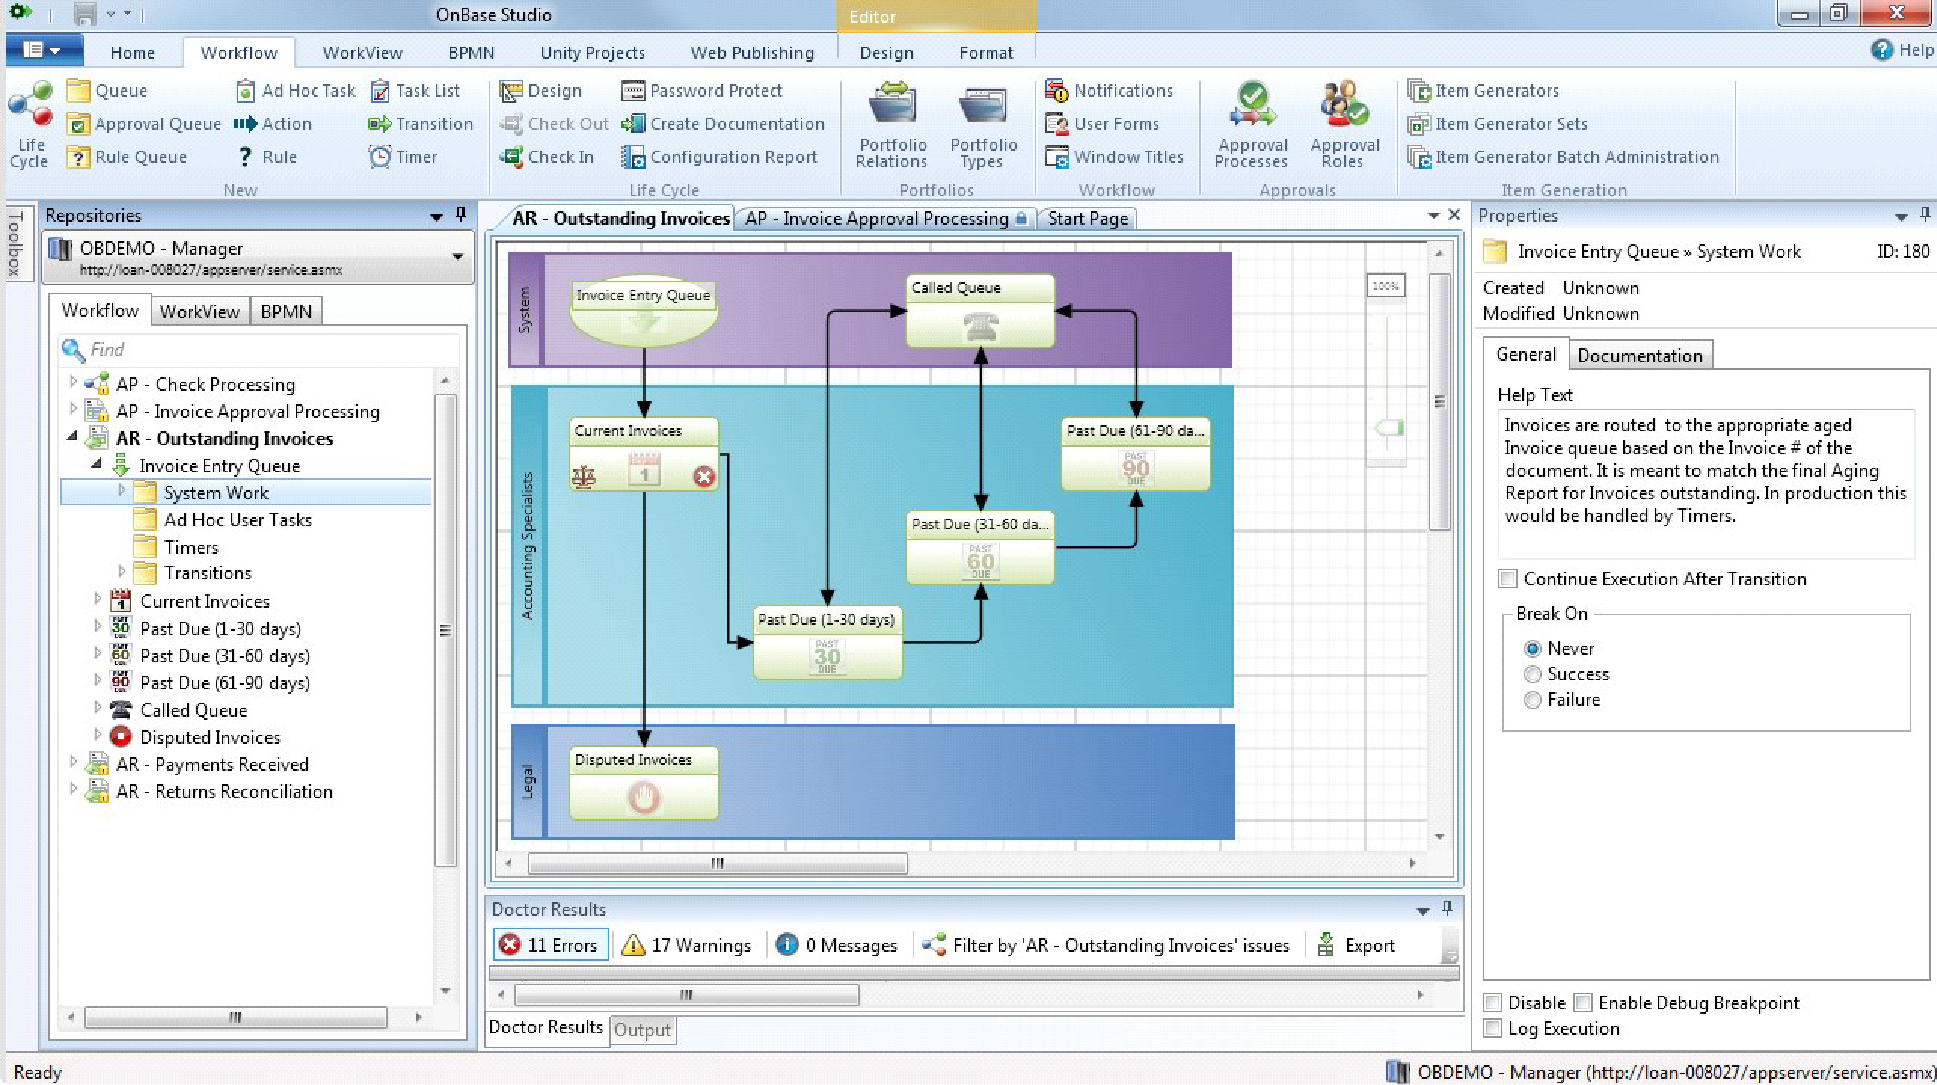Open Window Titles
The height and width of the screenshot is (1085, 1937).
(1114, 157)
